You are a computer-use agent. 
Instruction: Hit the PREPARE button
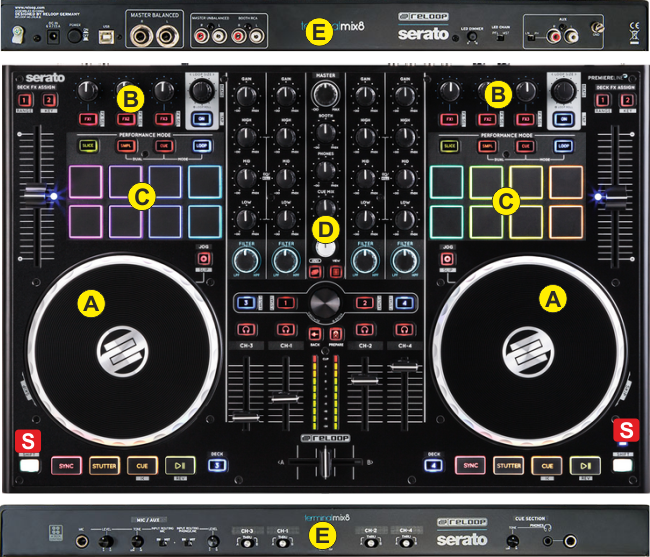[336, 334]
